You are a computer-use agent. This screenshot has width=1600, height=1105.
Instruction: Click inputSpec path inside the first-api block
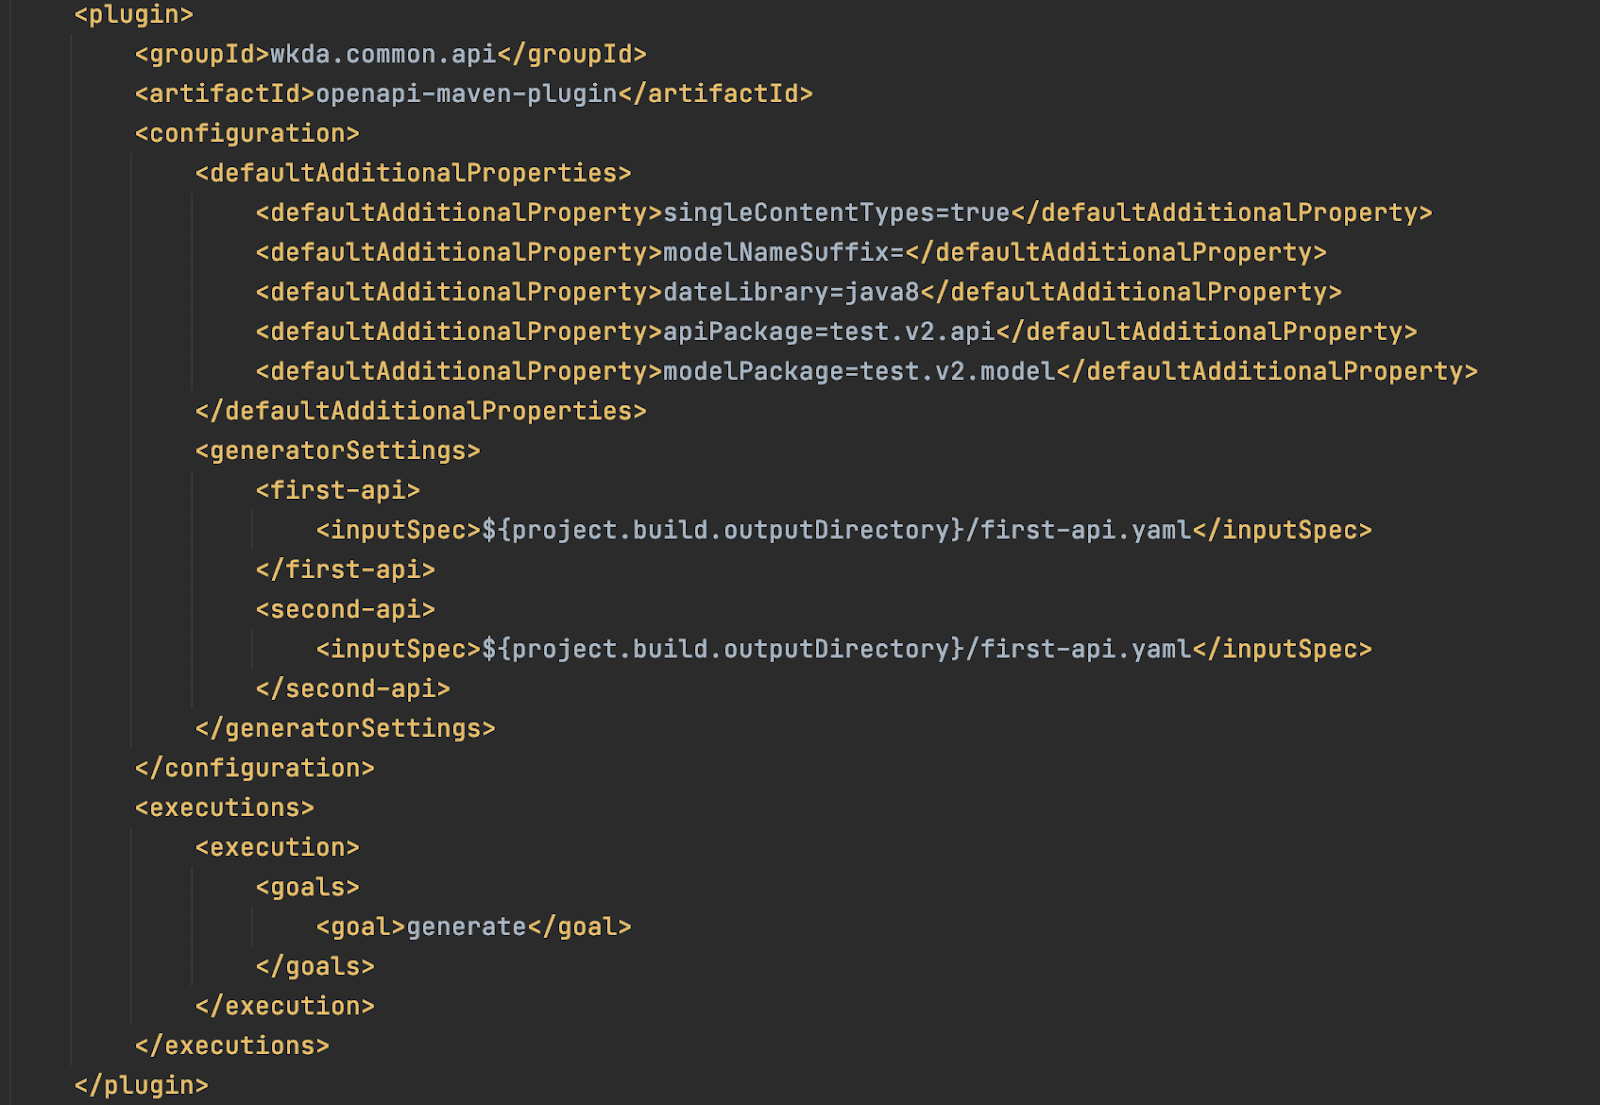[x=835, y=530]
